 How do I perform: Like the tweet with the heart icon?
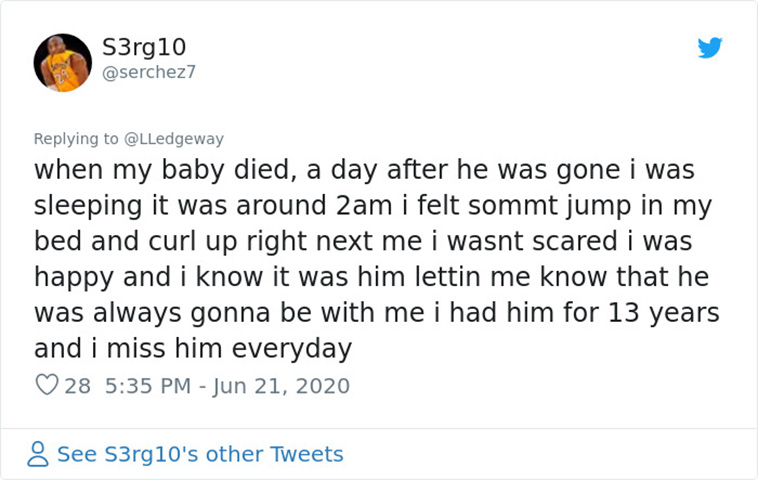(x=47, y=385)
